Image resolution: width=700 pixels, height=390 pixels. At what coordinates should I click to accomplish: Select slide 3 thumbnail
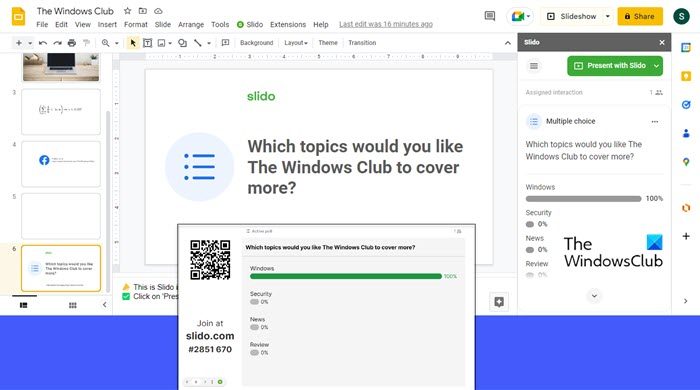tap(61, 112)
